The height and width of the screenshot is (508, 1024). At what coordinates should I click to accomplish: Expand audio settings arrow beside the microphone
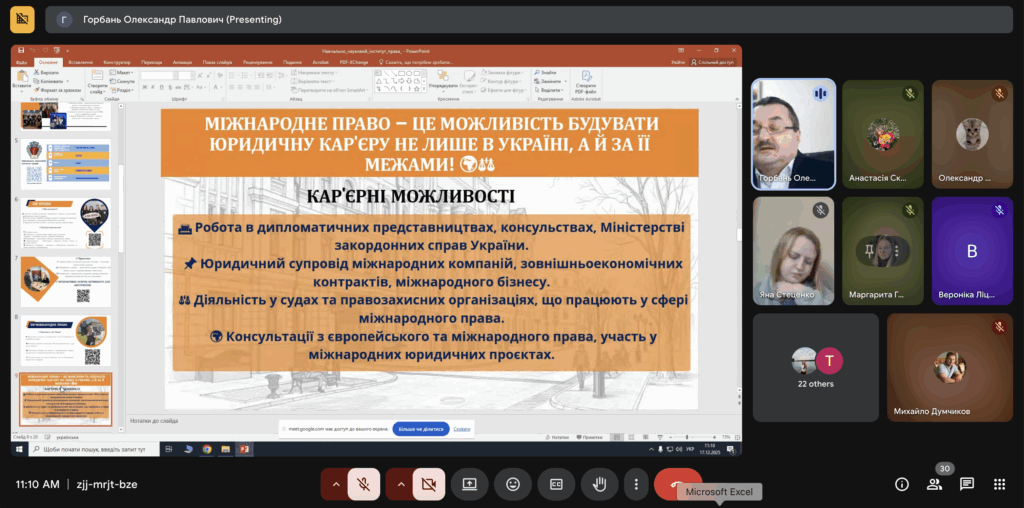(335, 484)
